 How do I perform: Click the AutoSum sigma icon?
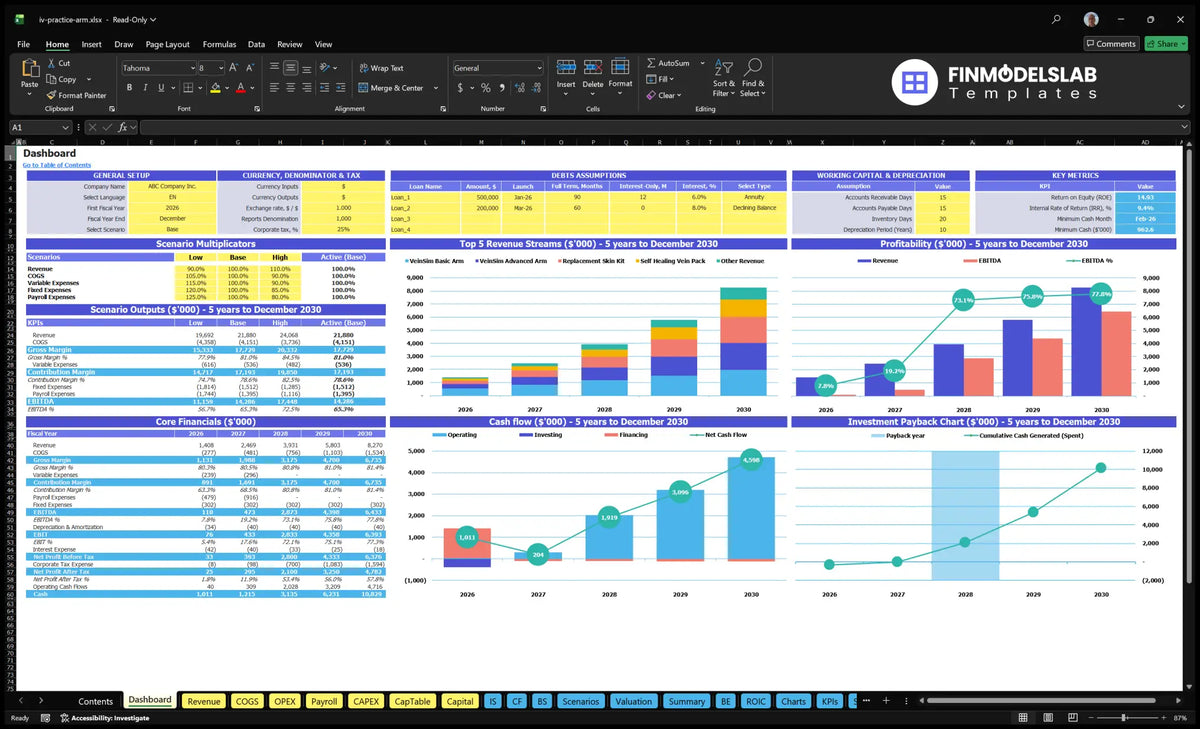pos(651,63)
